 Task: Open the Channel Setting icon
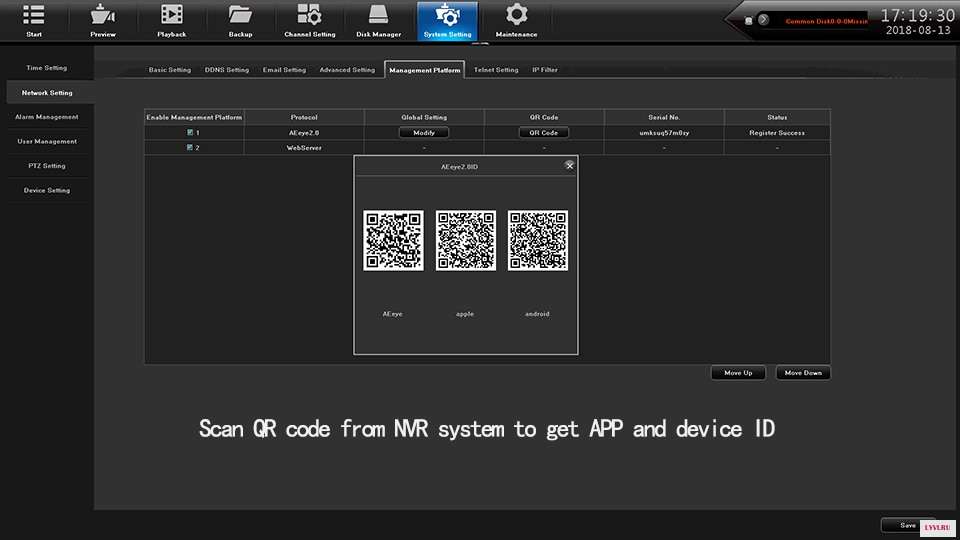tap(309, 16)
